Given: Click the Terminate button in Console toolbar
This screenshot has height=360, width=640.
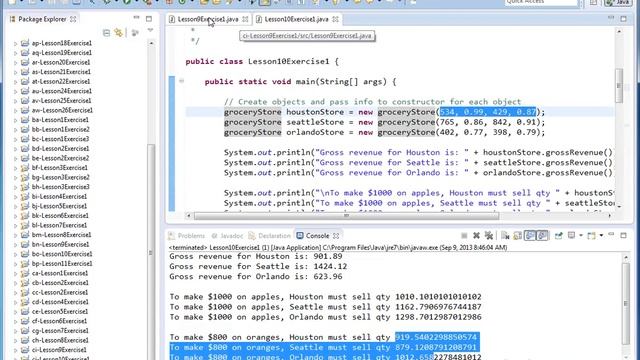Looking at the screenshot, I should coord(464,236).
